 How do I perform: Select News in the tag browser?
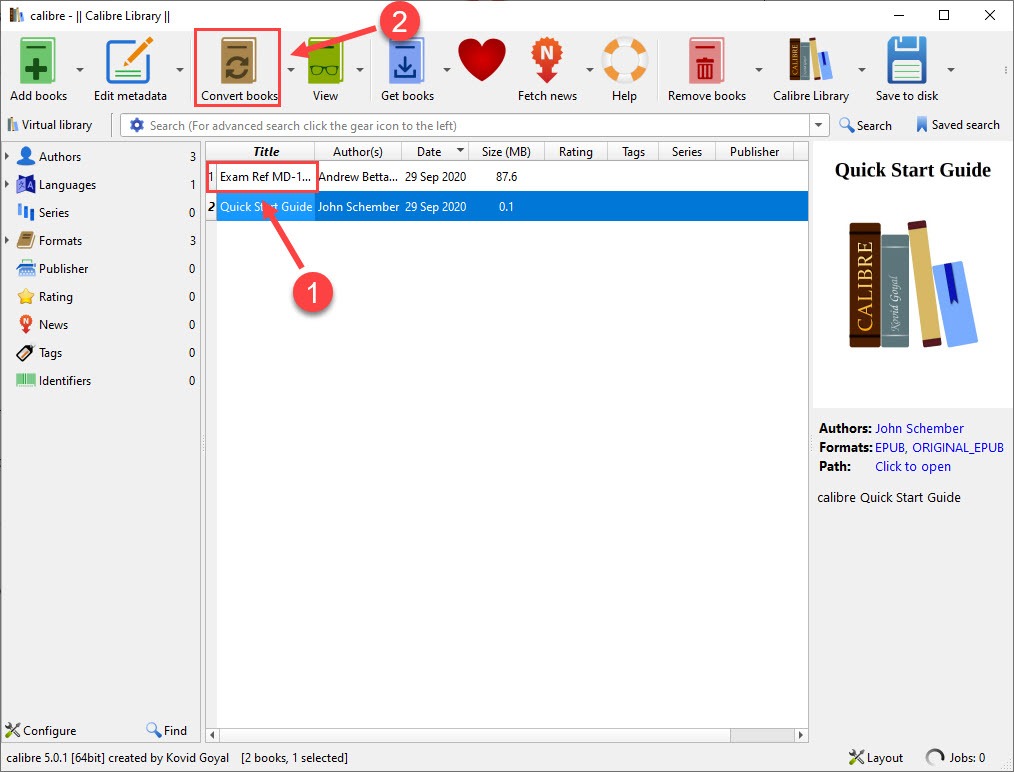pyautogui.click(x=53, y=325)
